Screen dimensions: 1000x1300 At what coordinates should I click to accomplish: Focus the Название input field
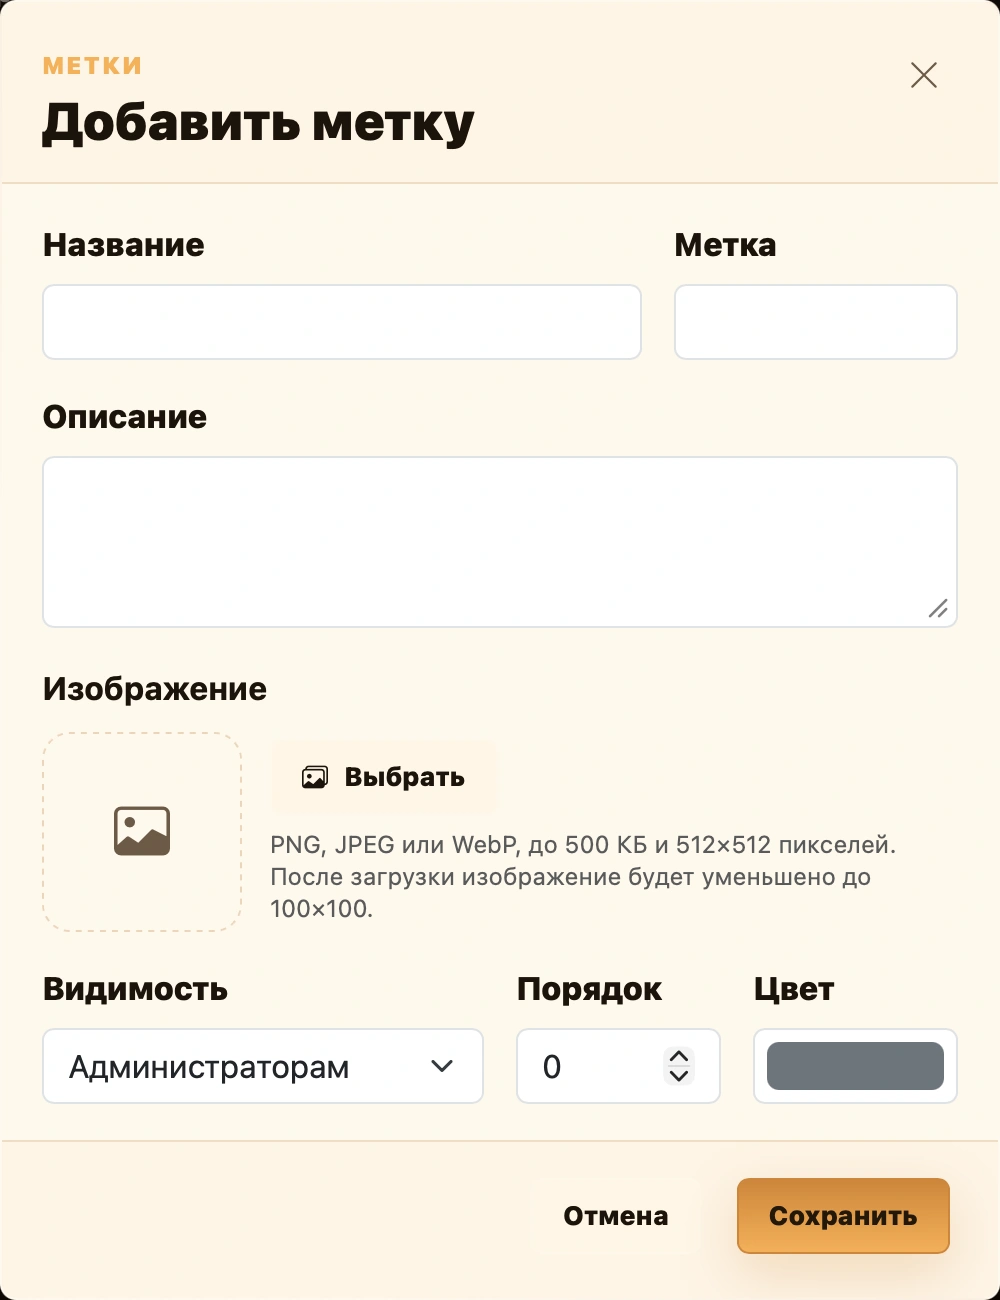click(342, 322)
